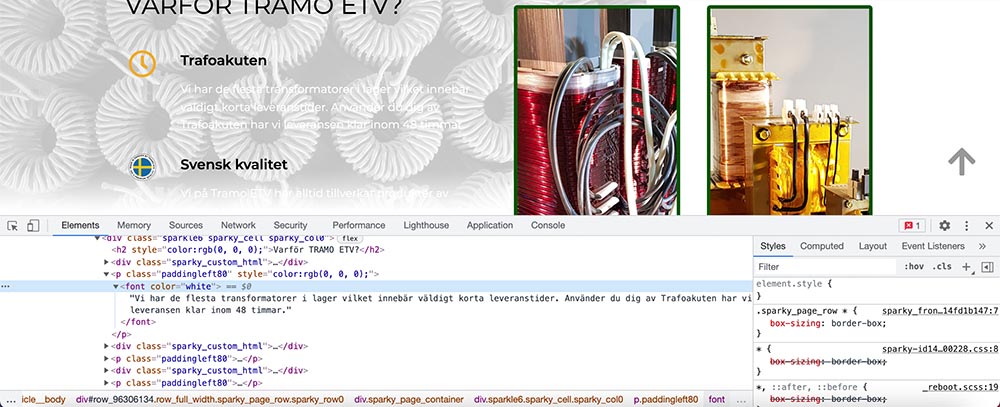1000x407 pixels.
Task: Open DevTools settings gear
Action: click(945, 226)
